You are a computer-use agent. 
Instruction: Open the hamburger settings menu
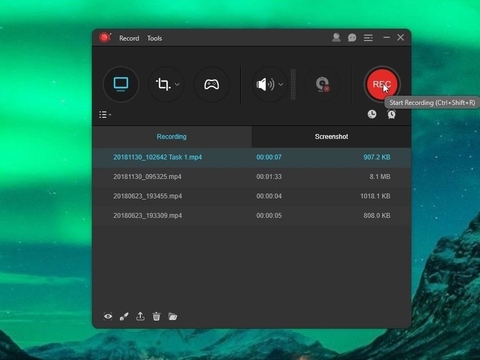[368, 38]
